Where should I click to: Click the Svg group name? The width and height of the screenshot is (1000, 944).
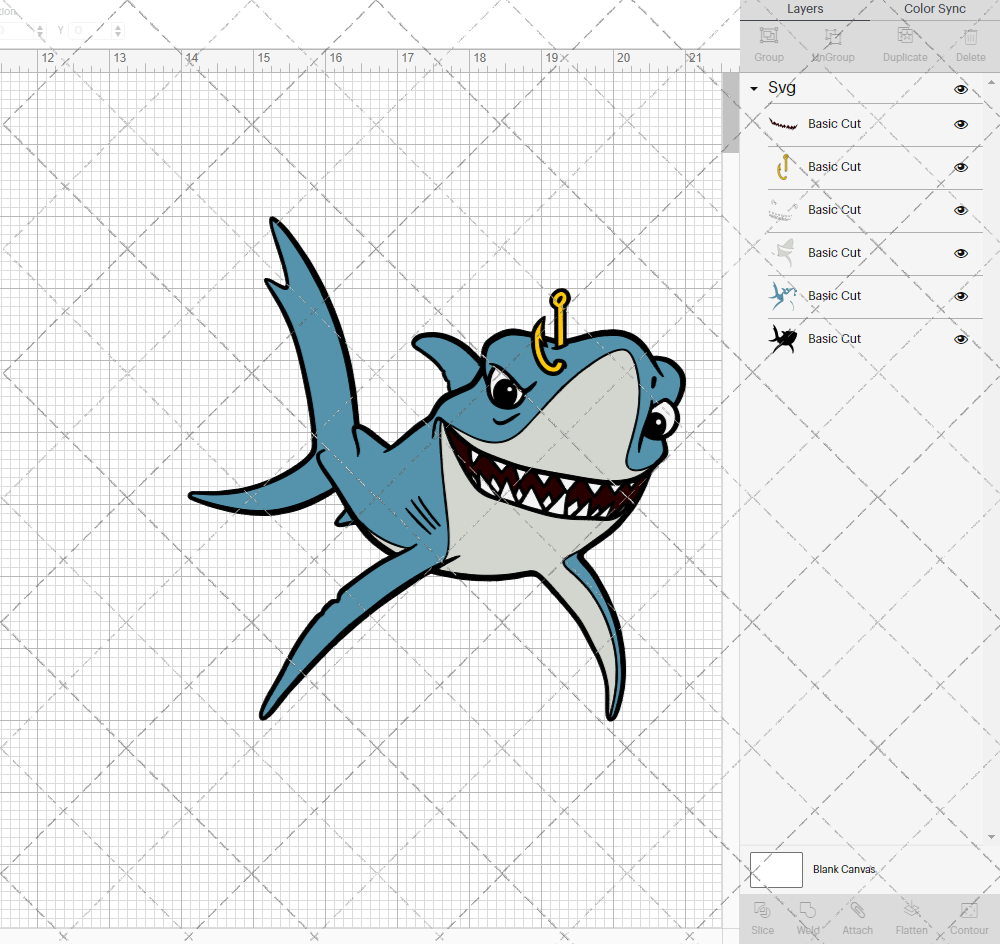[x=781, y=87]
